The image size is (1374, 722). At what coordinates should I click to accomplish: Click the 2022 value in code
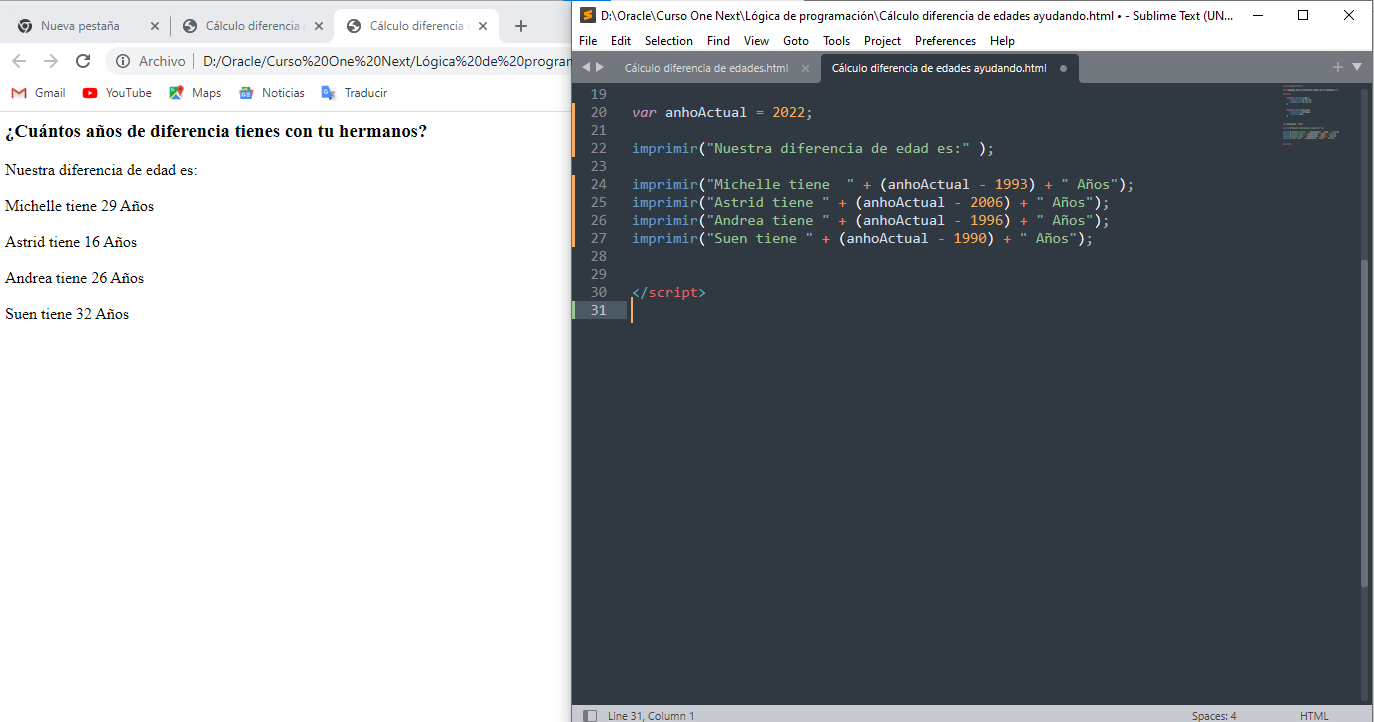(789, 112)
